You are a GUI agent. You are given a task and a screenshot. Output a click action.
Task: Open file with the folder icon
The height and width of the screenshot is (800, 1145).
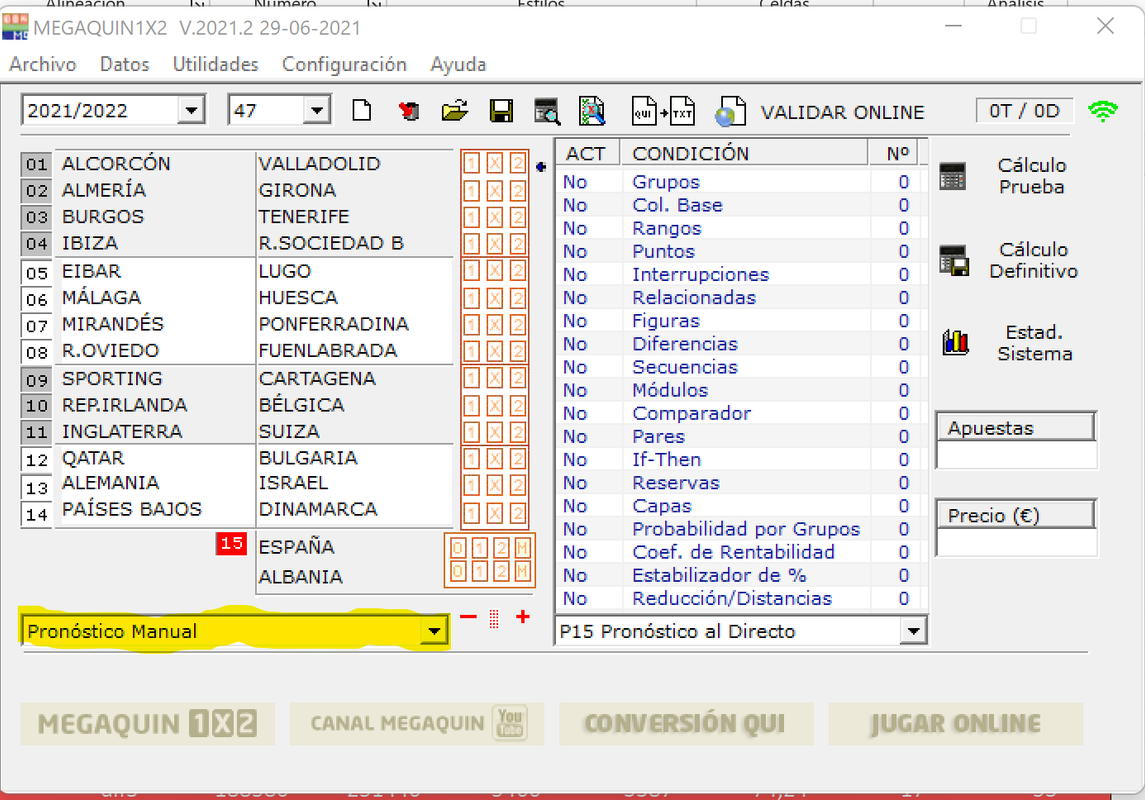tap(454, 112)
